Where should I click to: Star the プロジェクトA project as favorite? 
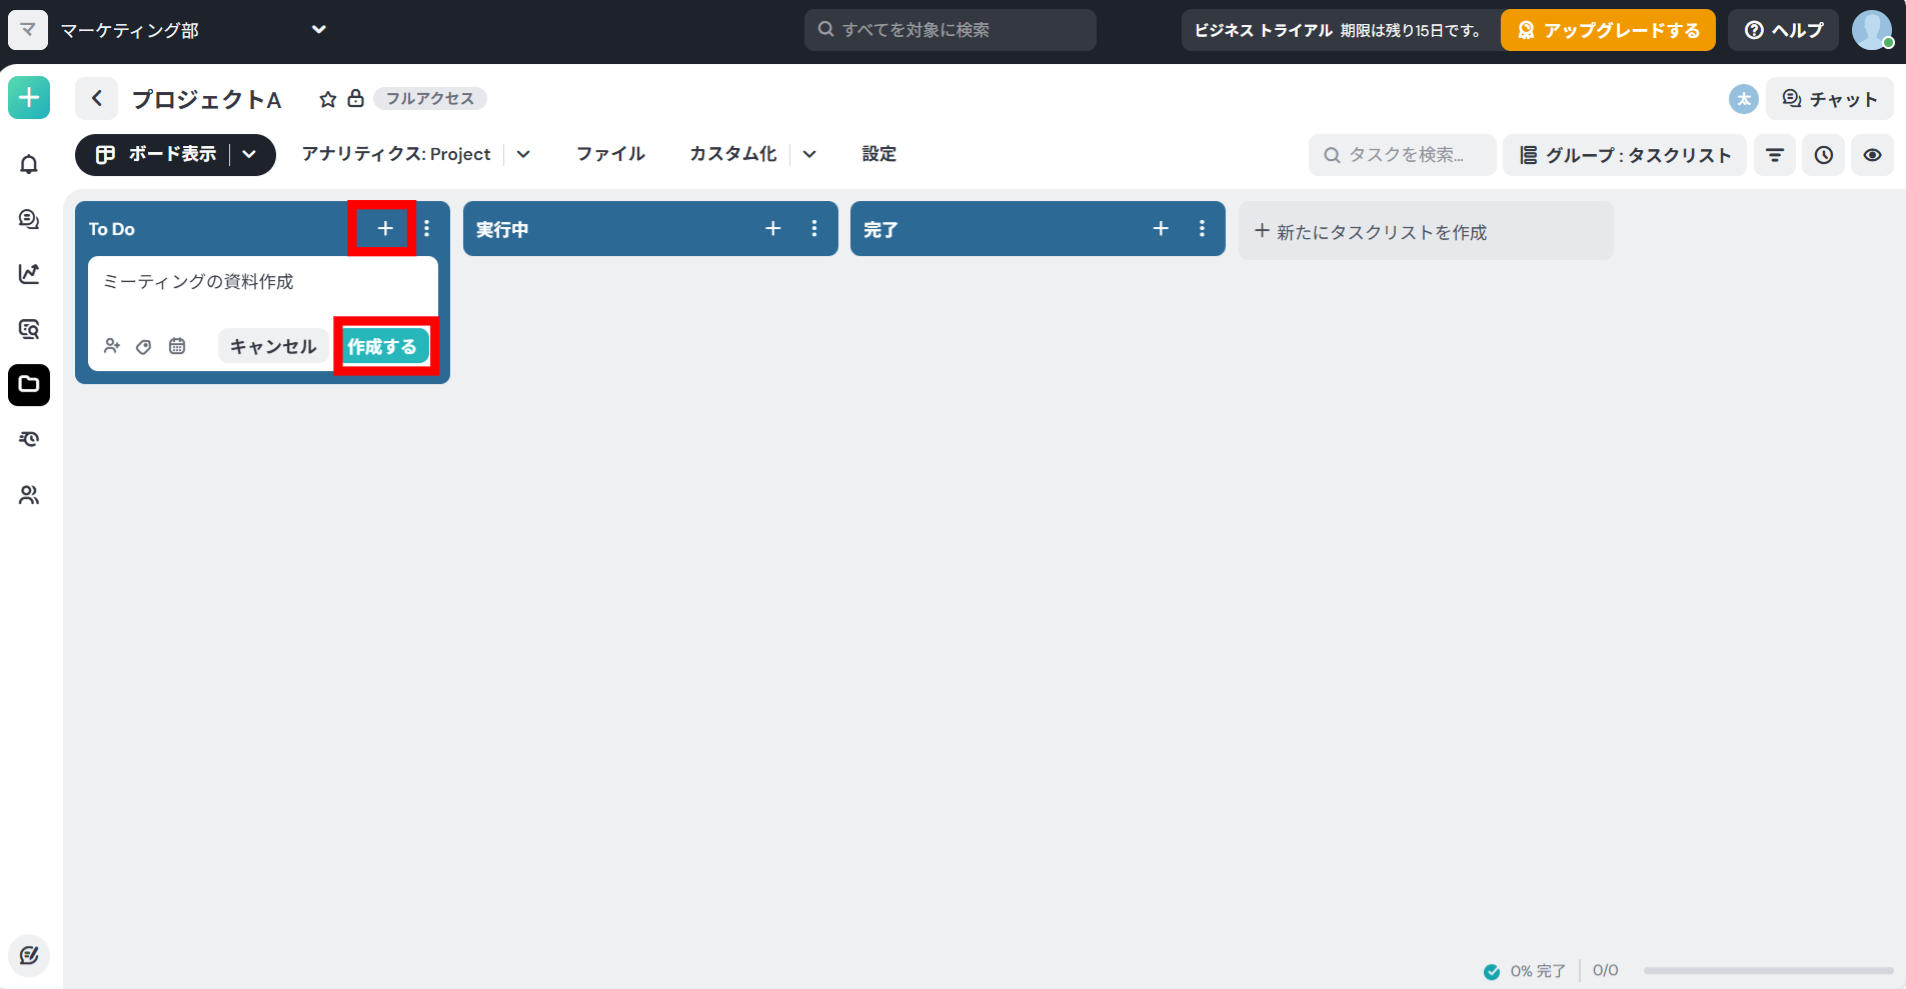328,99
